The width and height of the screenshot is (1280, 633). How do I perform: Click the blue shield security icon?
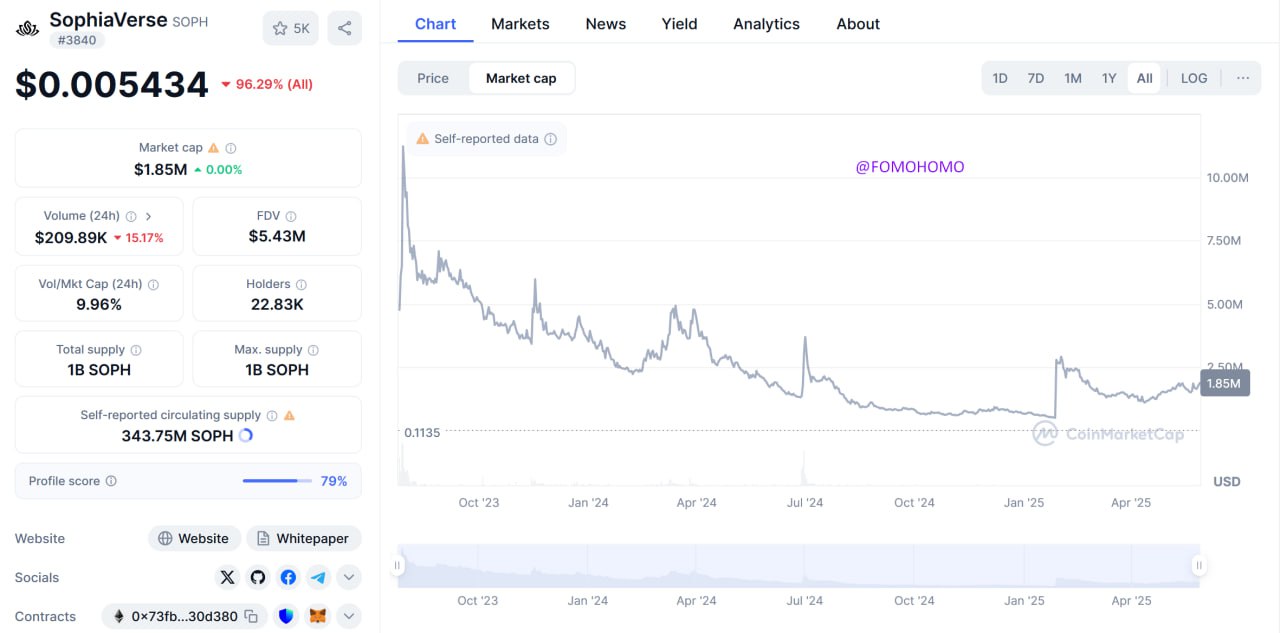[x=286, y=616]
